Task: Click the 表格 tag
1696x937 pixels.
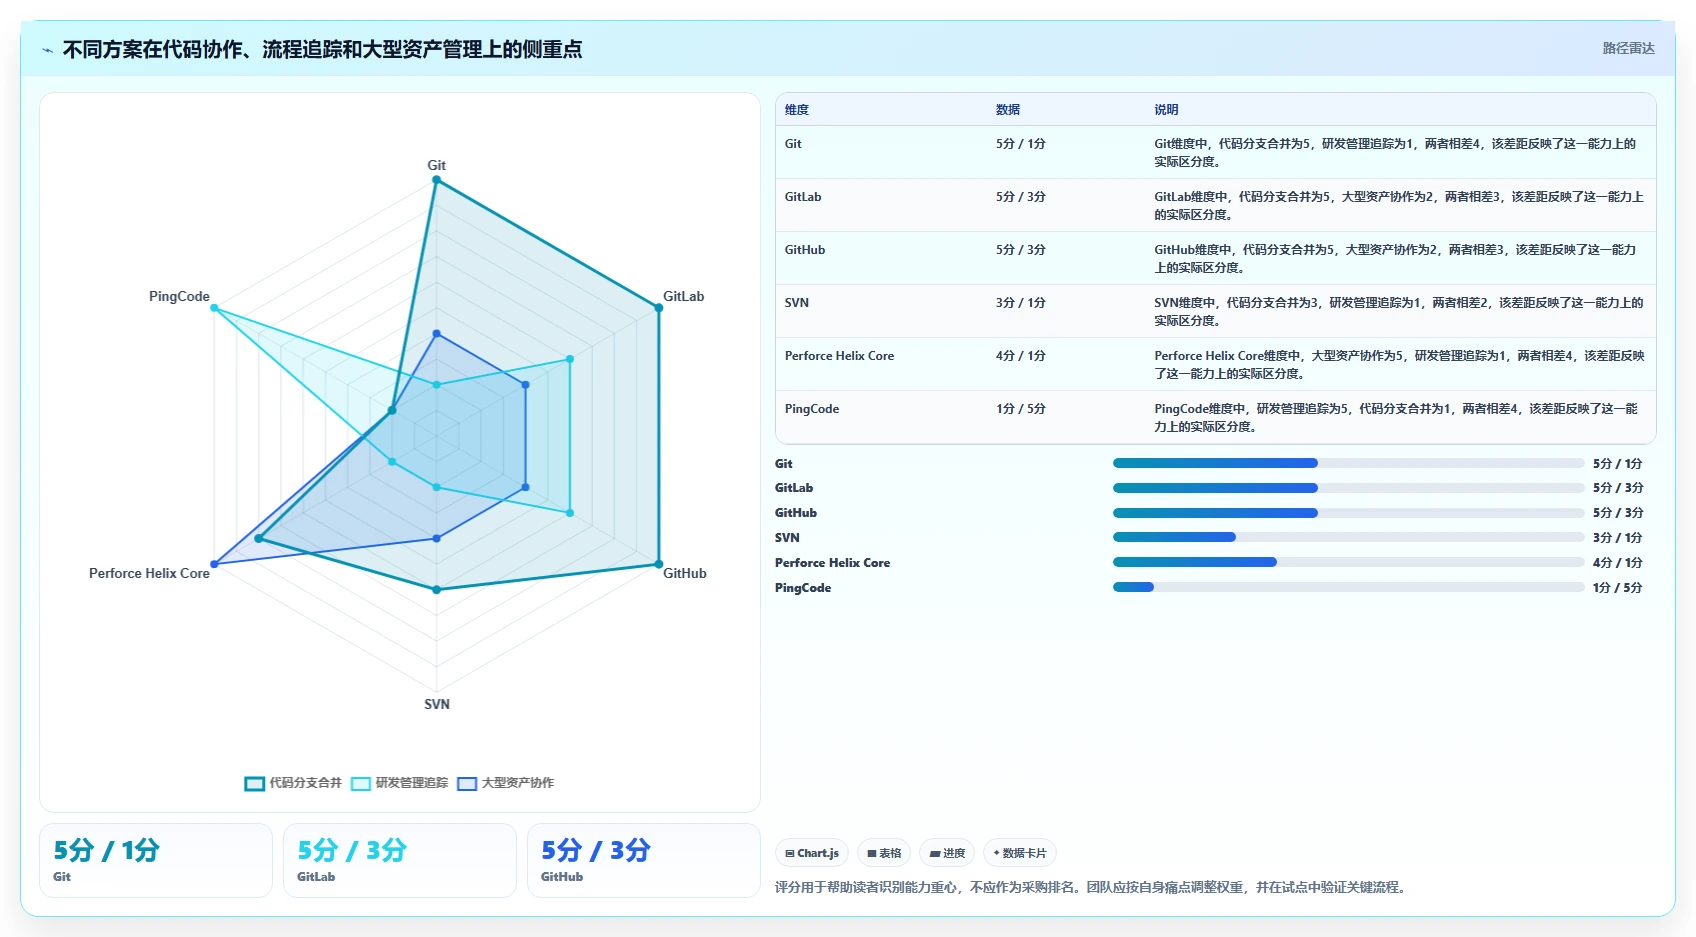Action: [884, 853]
